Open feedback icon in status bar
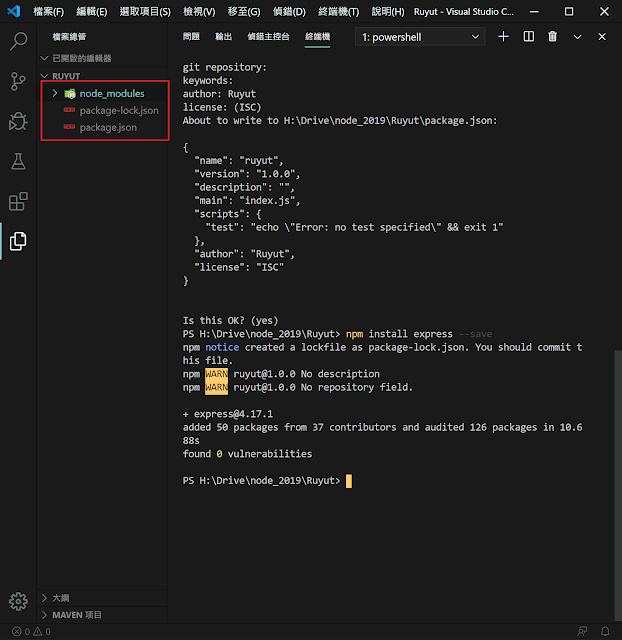This screenshot has width=622, height=640. coord(582,631)
